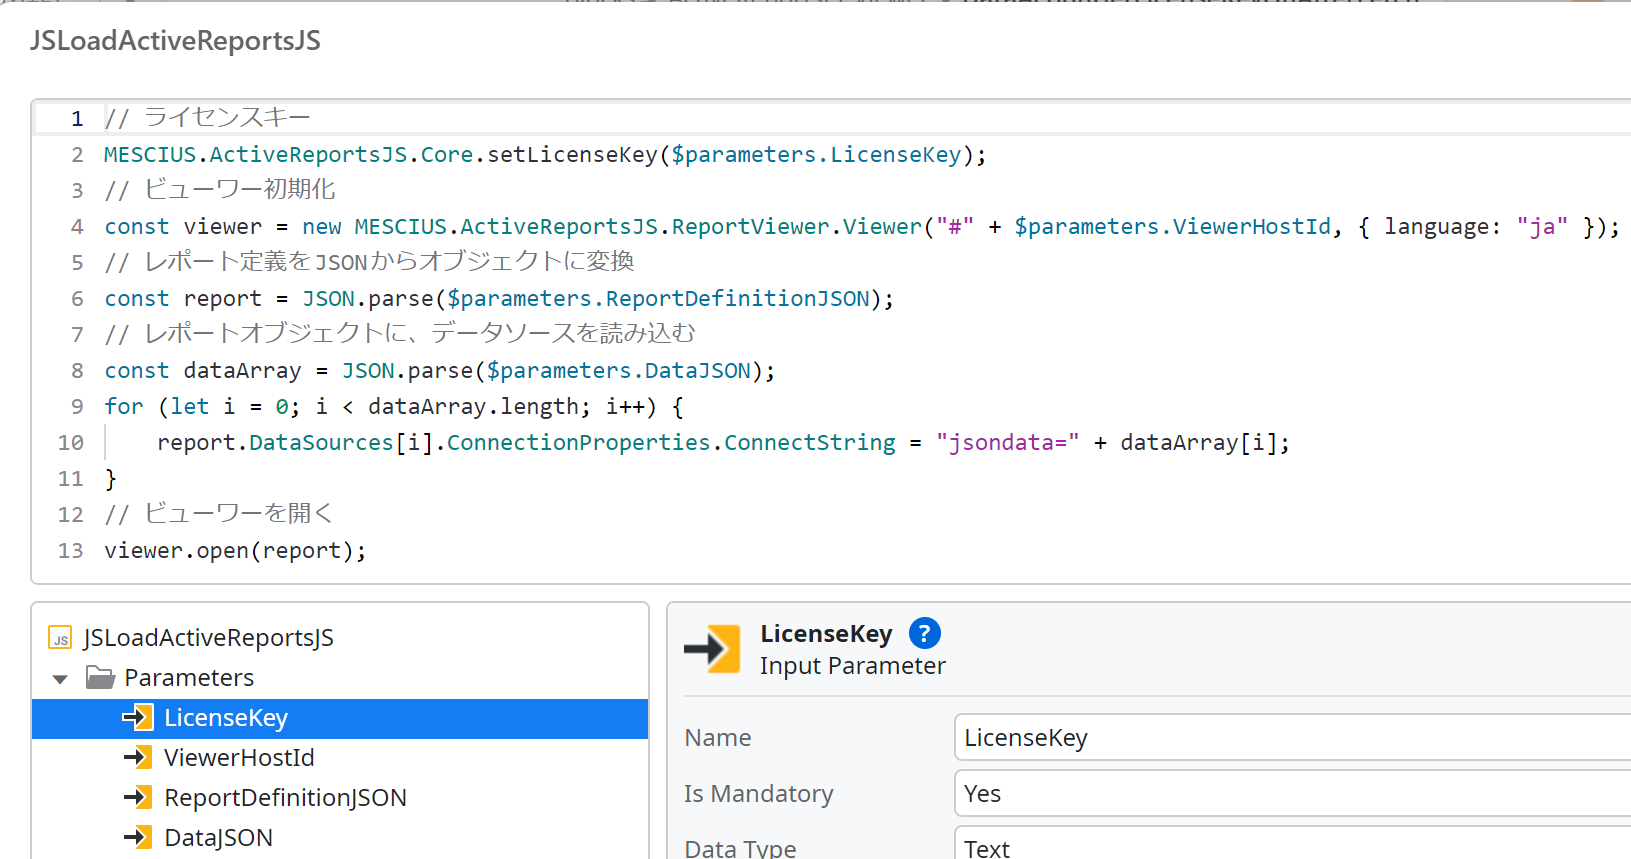Open the Is Mandatory Yes field

tap(1292, 794)
